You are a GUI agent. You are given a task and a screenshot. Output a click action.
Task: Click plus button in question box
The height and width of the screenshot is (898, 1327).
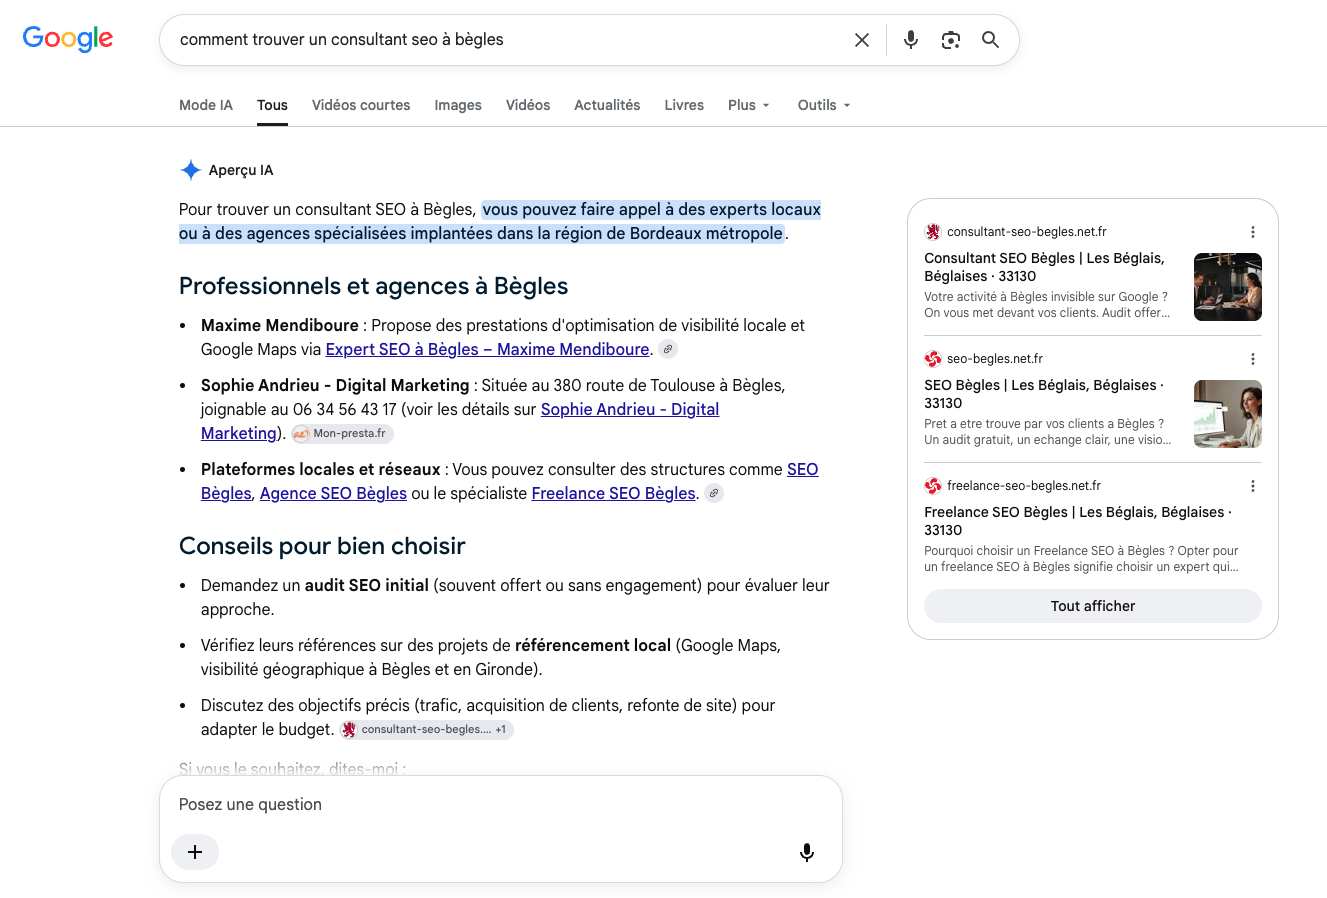pos(195,852)
